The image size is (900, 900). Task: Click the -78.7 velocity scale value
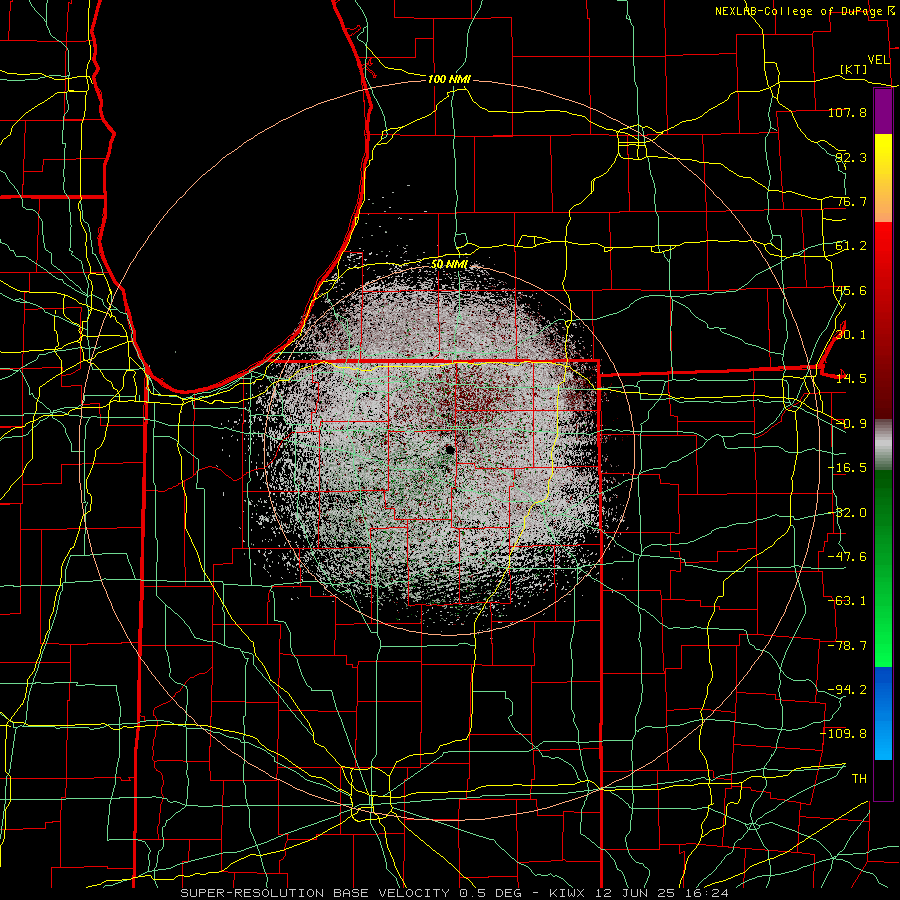847,646
